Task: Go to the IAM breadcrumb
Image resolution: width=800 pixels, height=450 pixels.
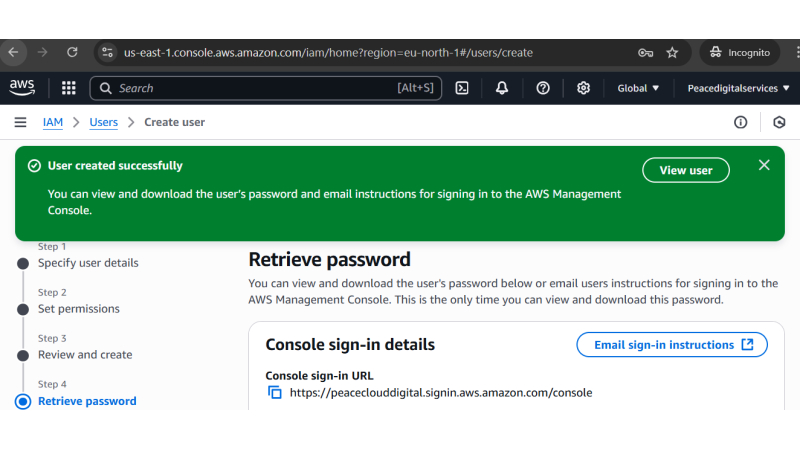Action: pos(53,122)
